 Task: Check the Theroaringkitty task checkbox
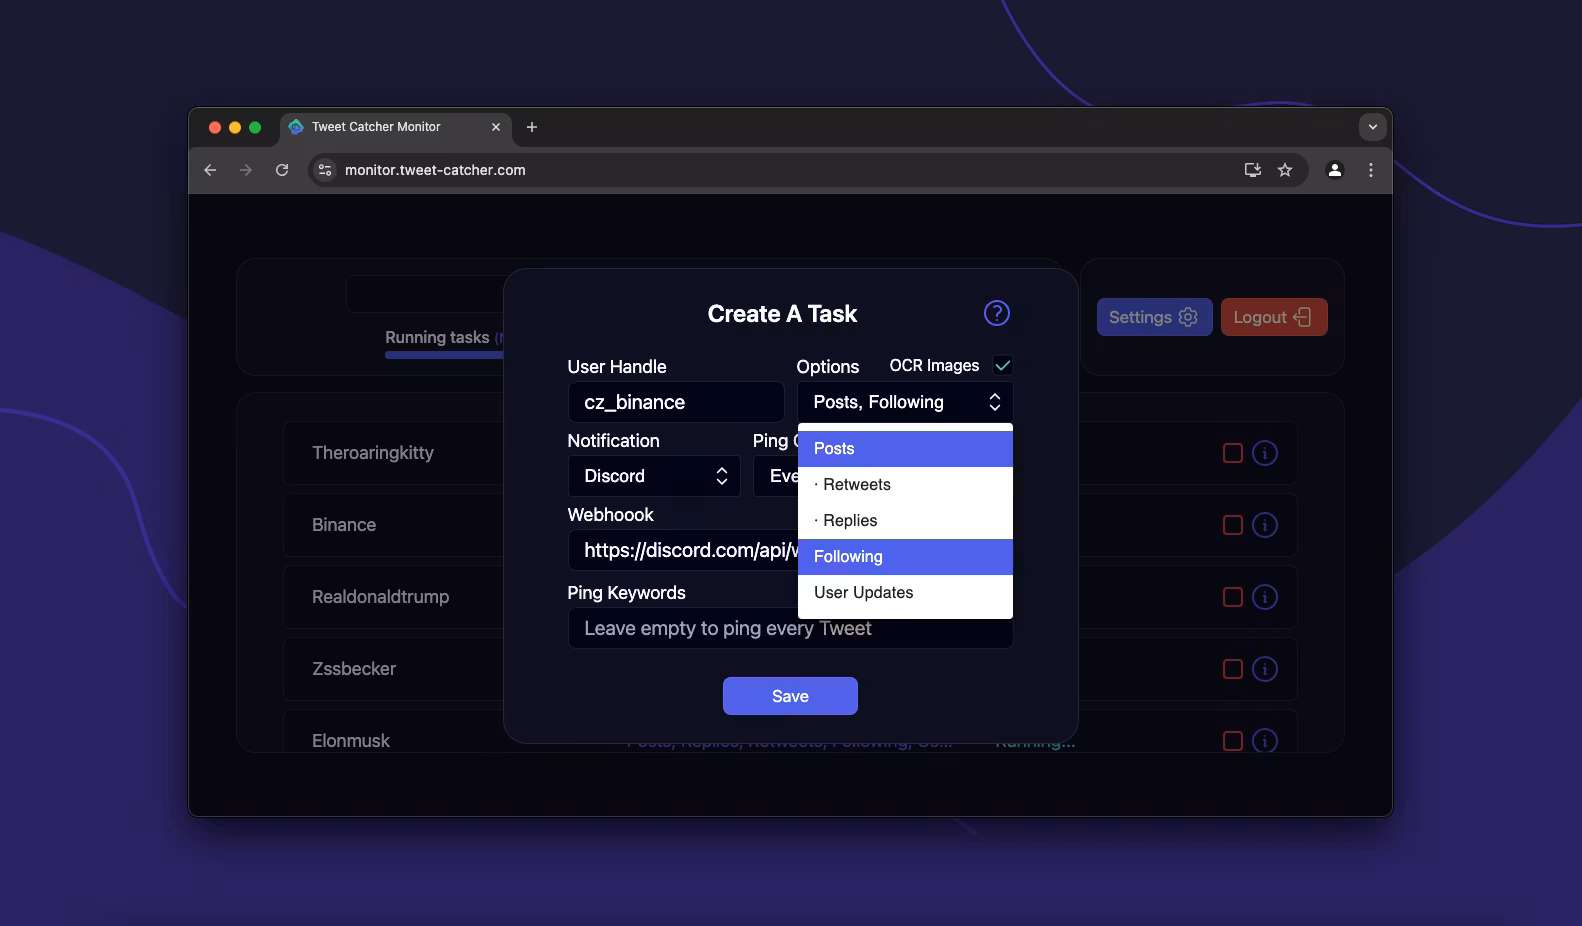[1232, 453]
